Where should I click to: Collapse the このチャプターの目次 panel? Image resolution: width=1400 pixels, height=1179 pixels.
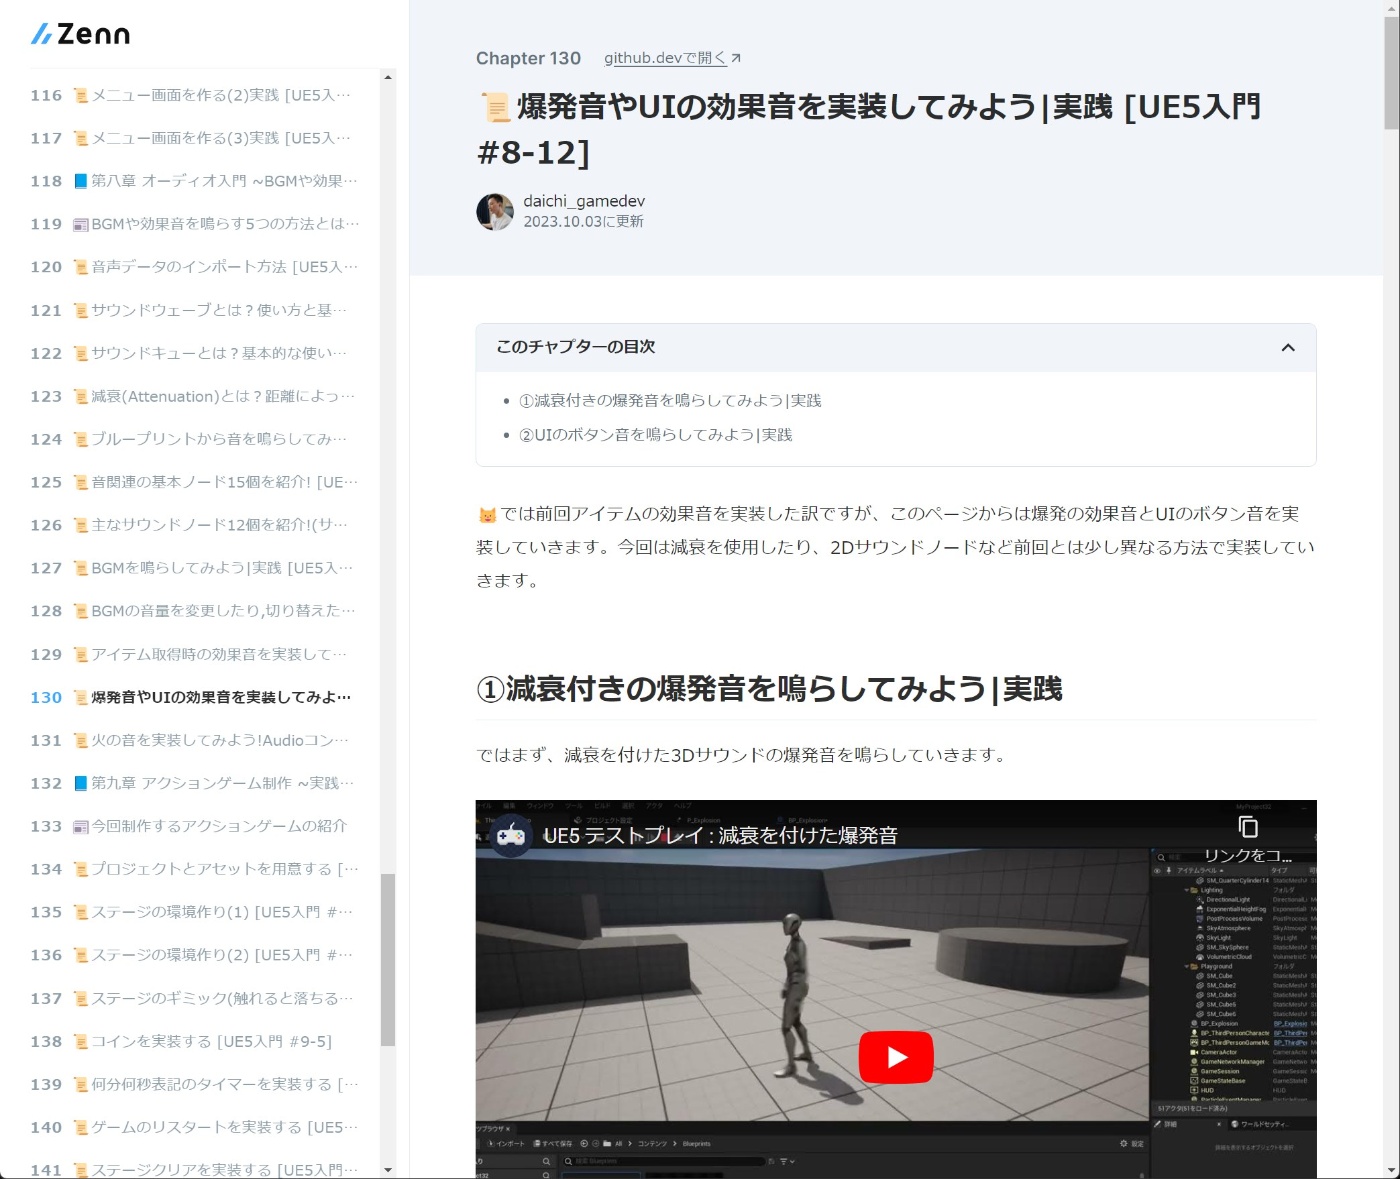pyautogui.click(x=1289, y=347)
